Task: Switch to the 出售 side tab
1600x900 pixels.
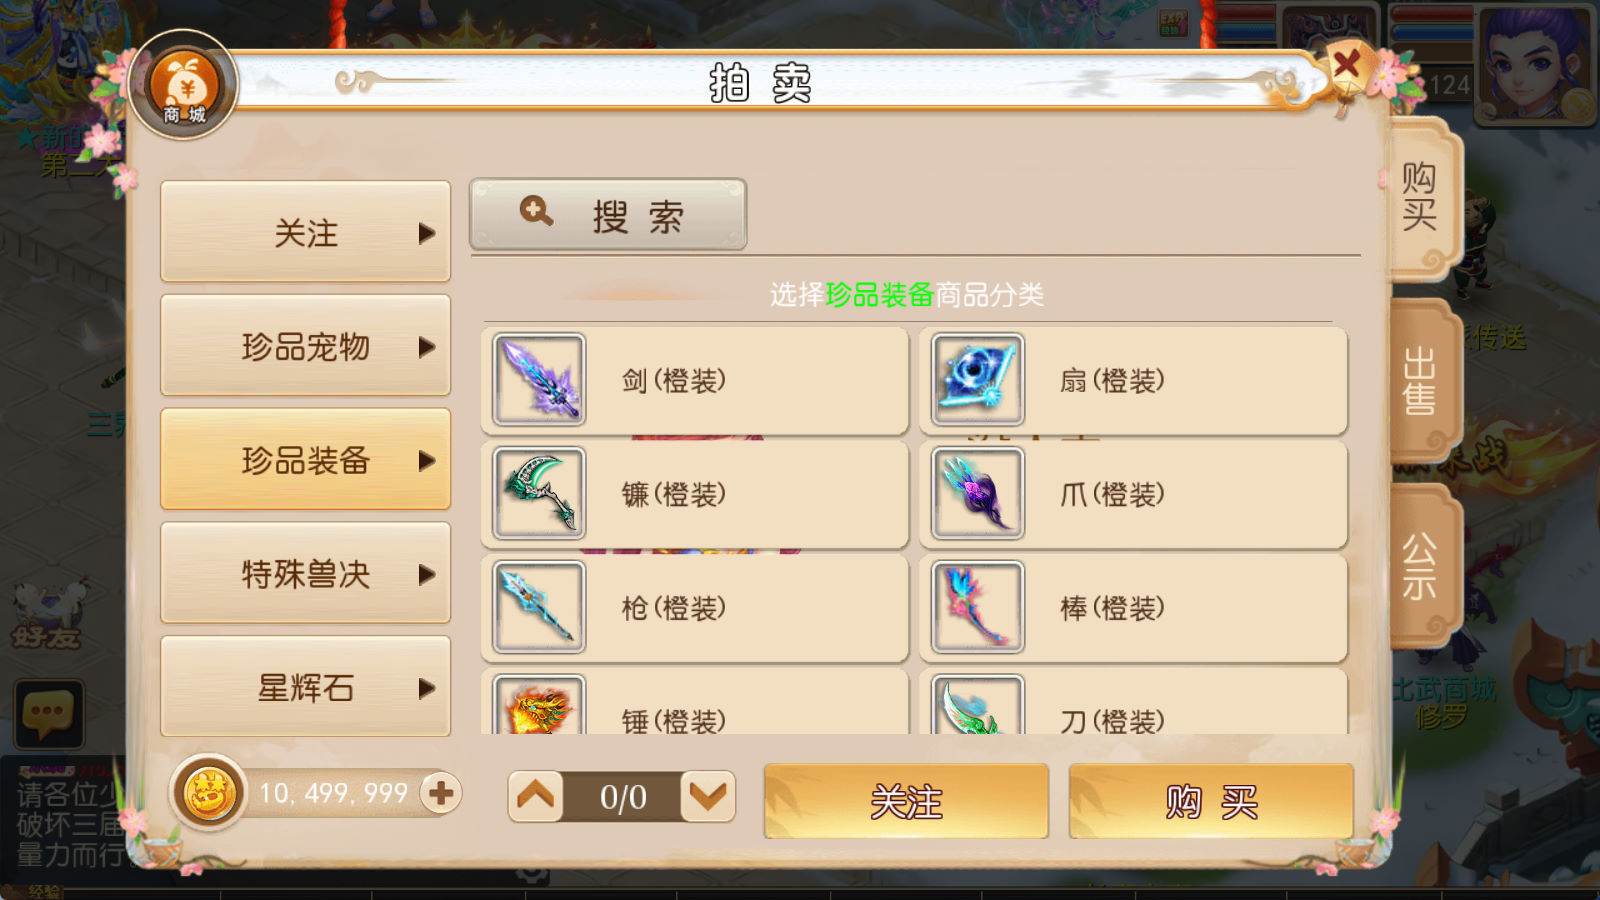Action: [x=1421, y=380]
